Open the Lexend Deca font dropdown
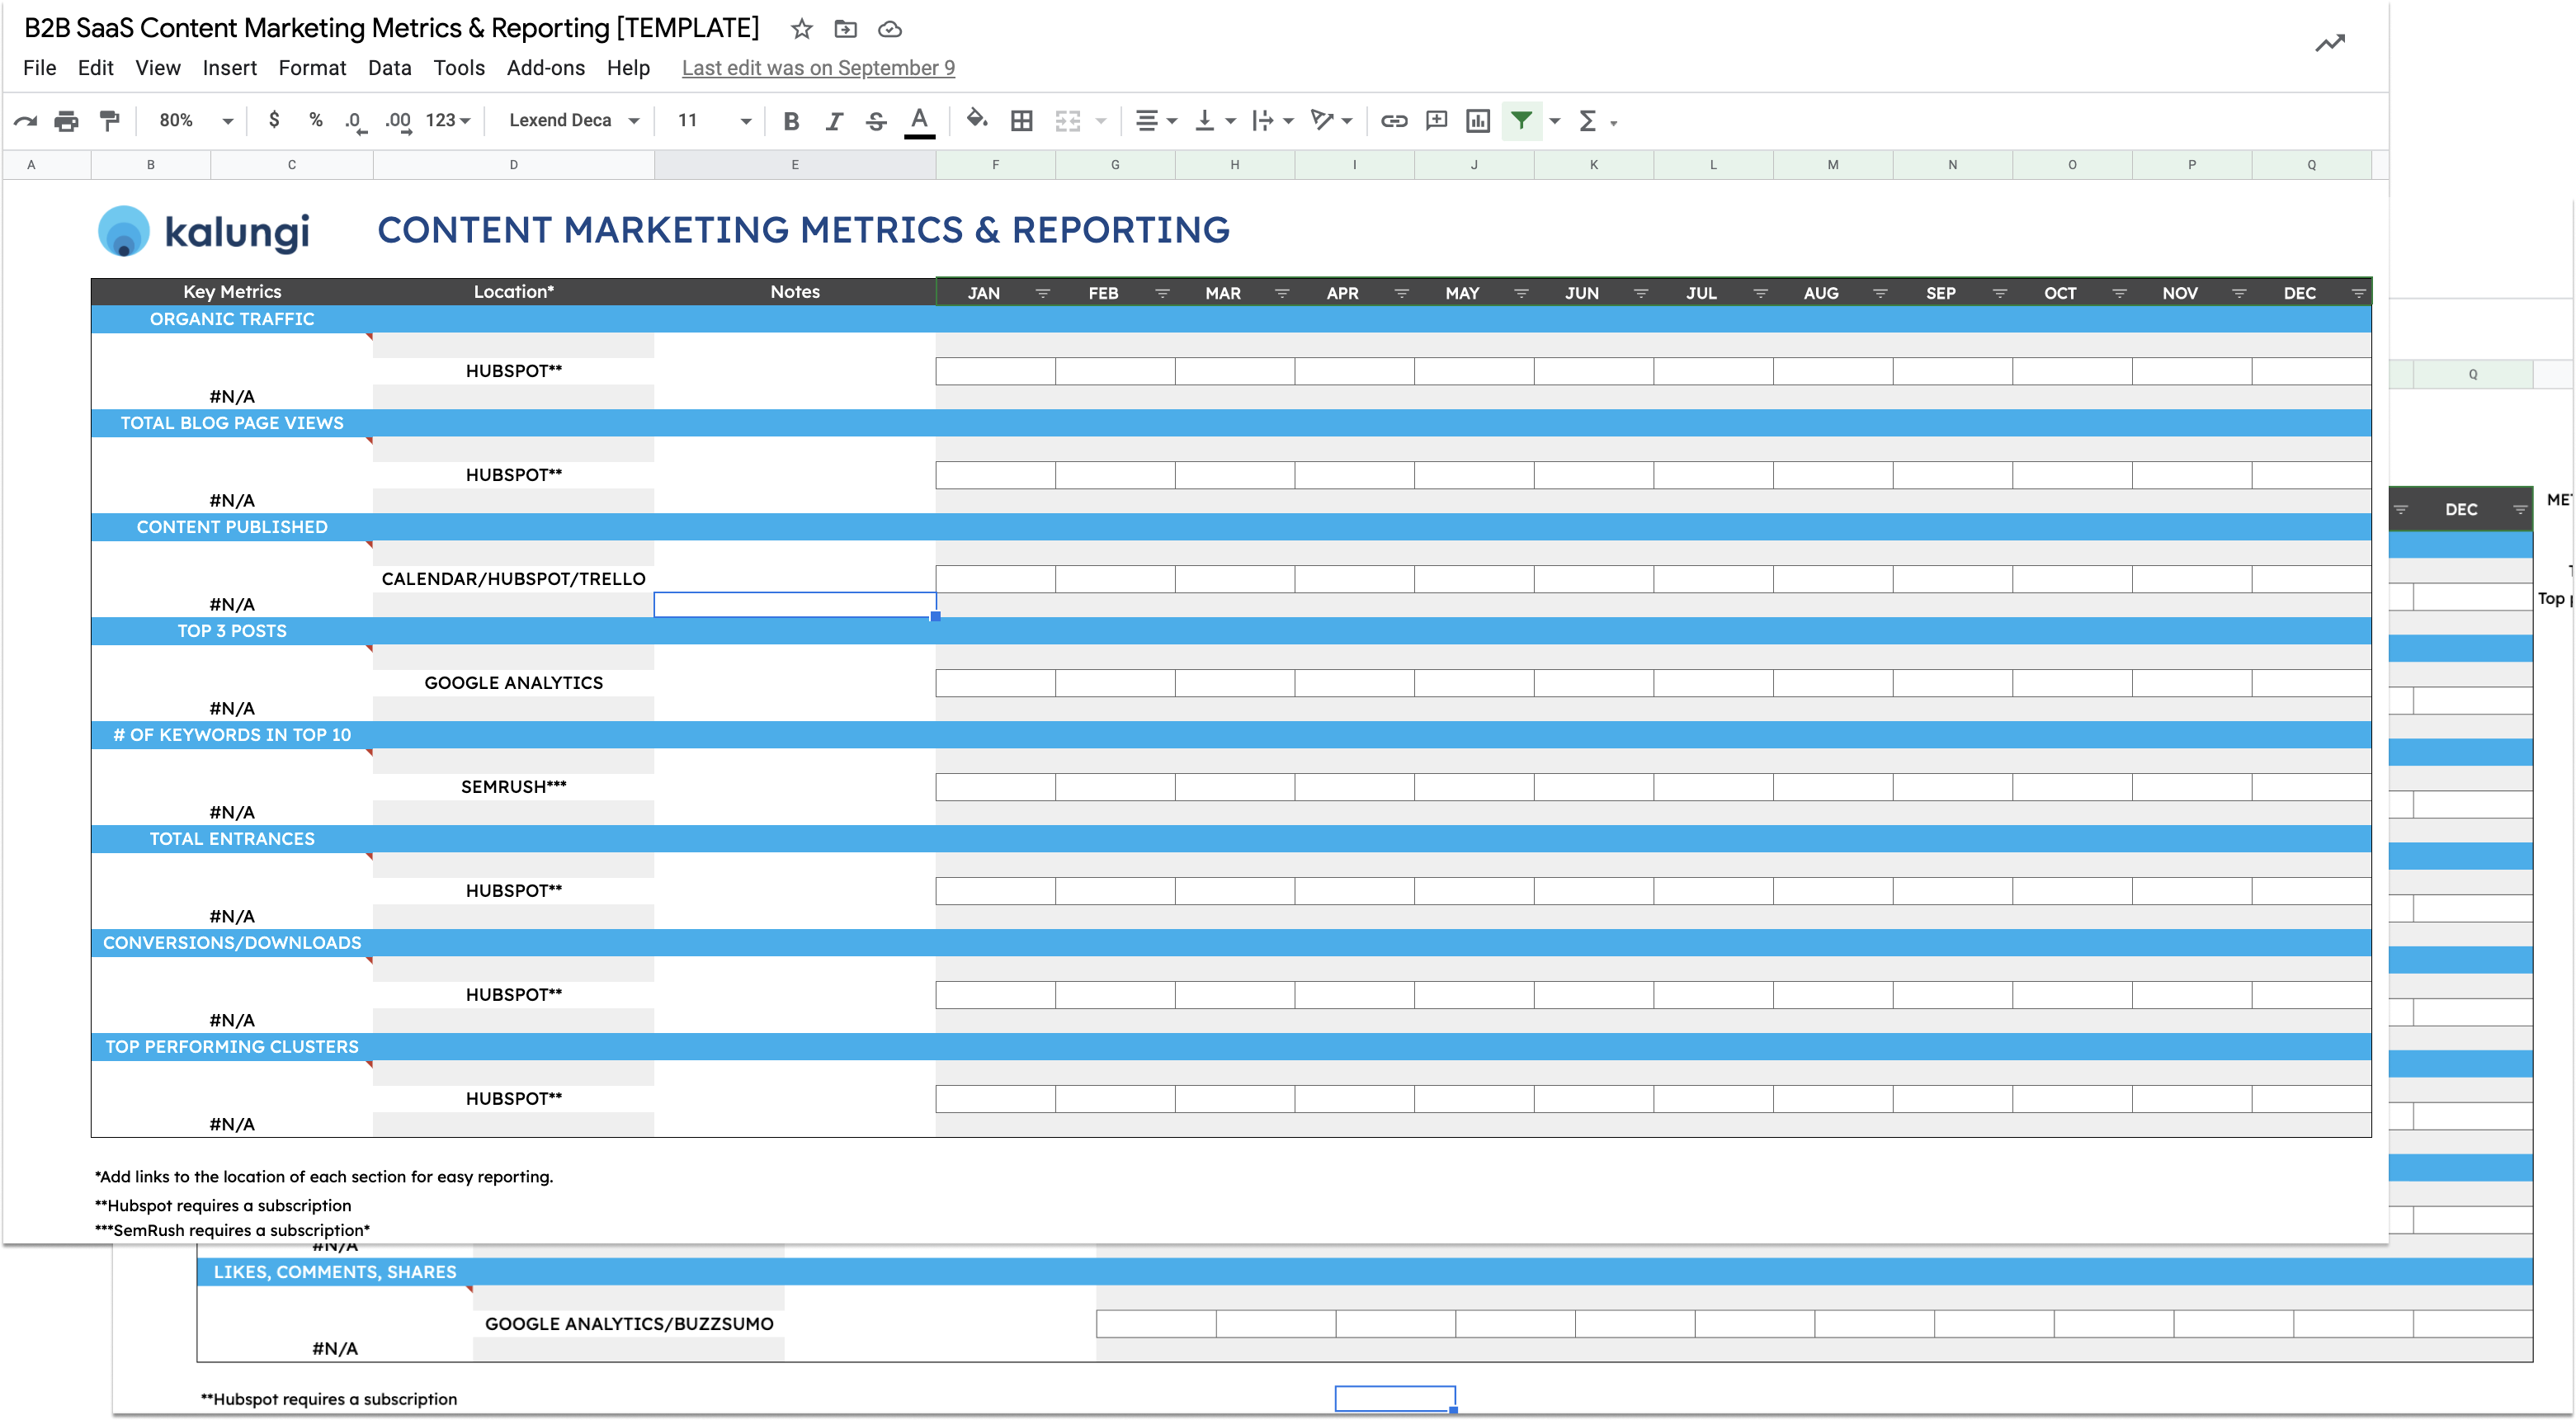This screenshot has height=1420, width=2576. tap(573, 121)
